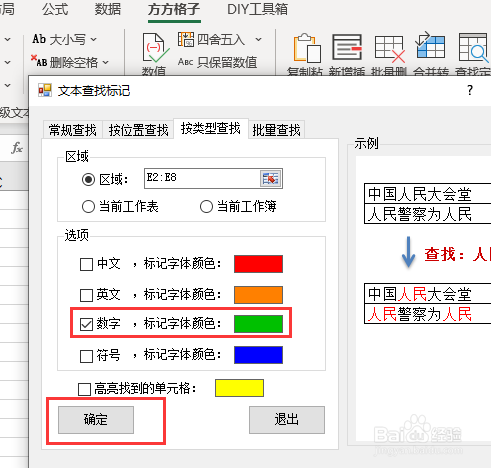The height and width of the screenshot is (468, 491).
Task: Enable the 中文 checkbox
Action: [86, 264]
